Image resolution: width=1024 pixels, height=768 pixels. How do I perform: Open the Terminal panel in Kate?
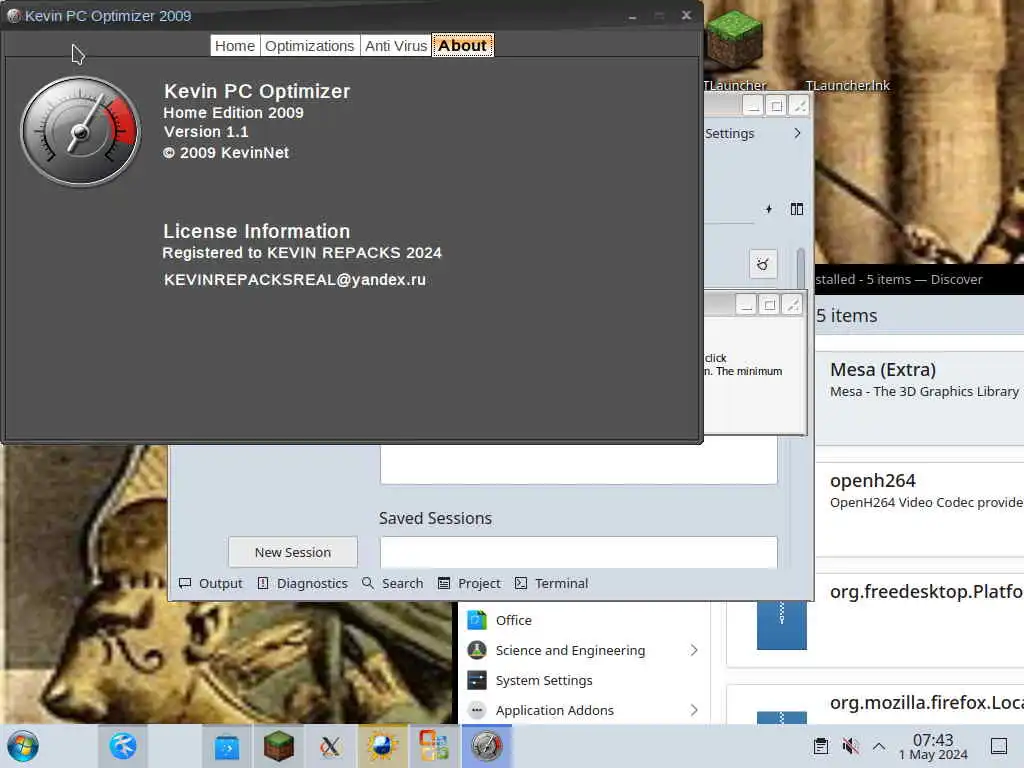click(551, 583)
